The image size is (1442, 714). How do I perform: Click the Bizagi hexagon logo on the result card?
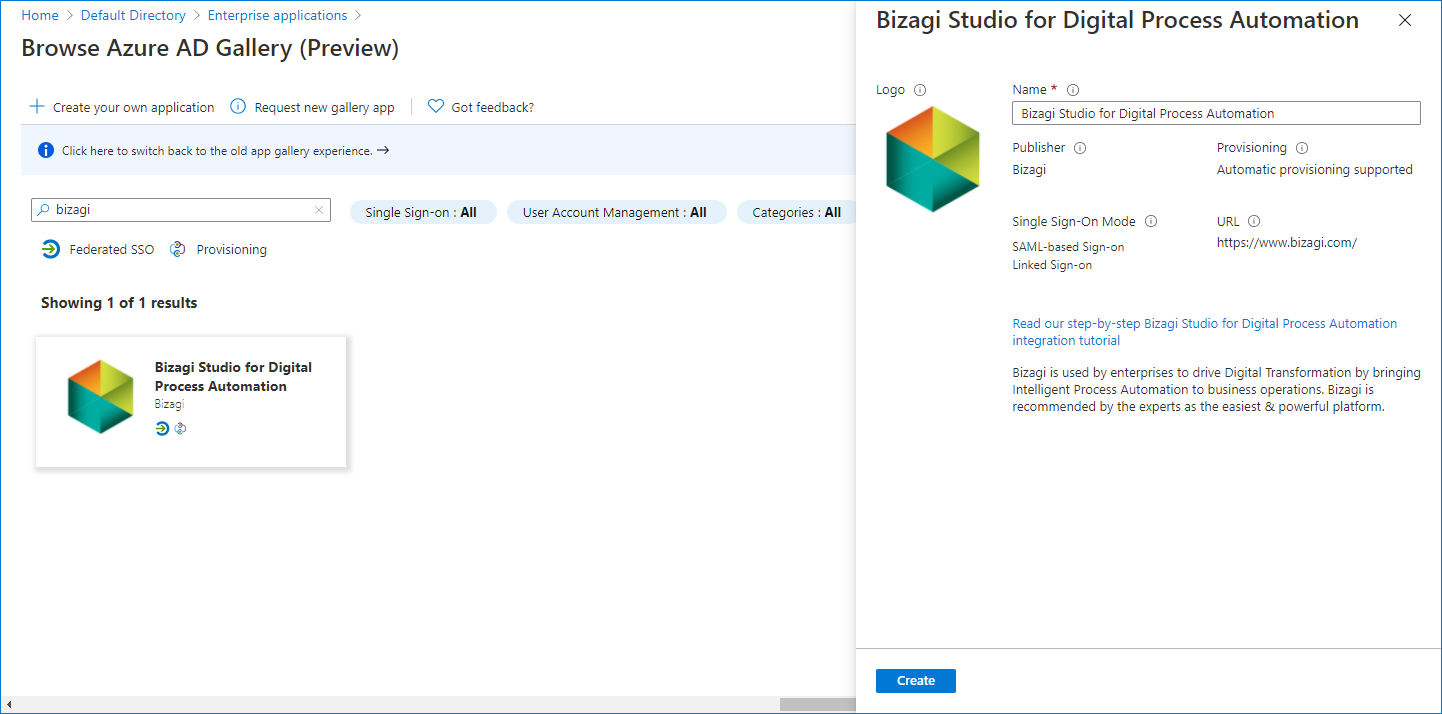pos(101,396)
